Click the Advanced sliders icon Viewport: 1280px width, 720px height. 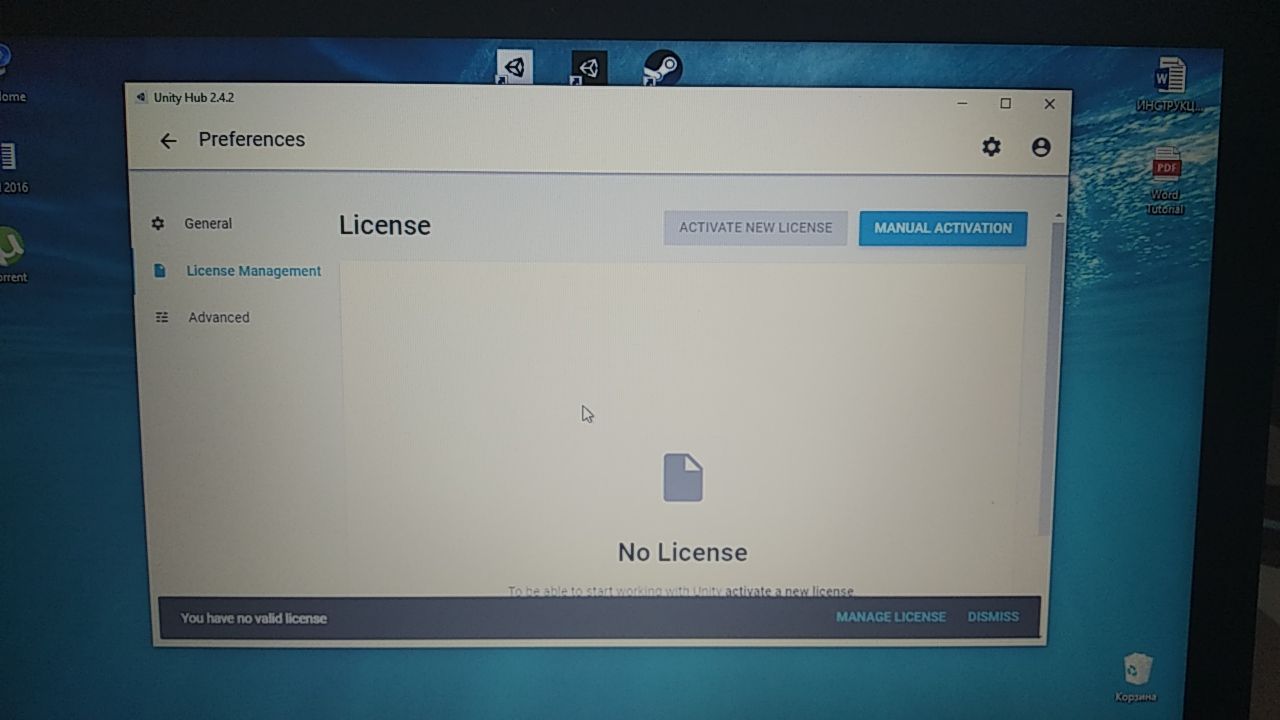162,318
